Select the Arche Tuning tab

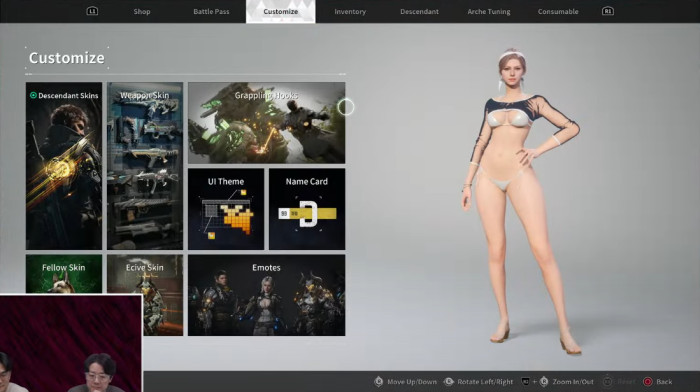489,12
